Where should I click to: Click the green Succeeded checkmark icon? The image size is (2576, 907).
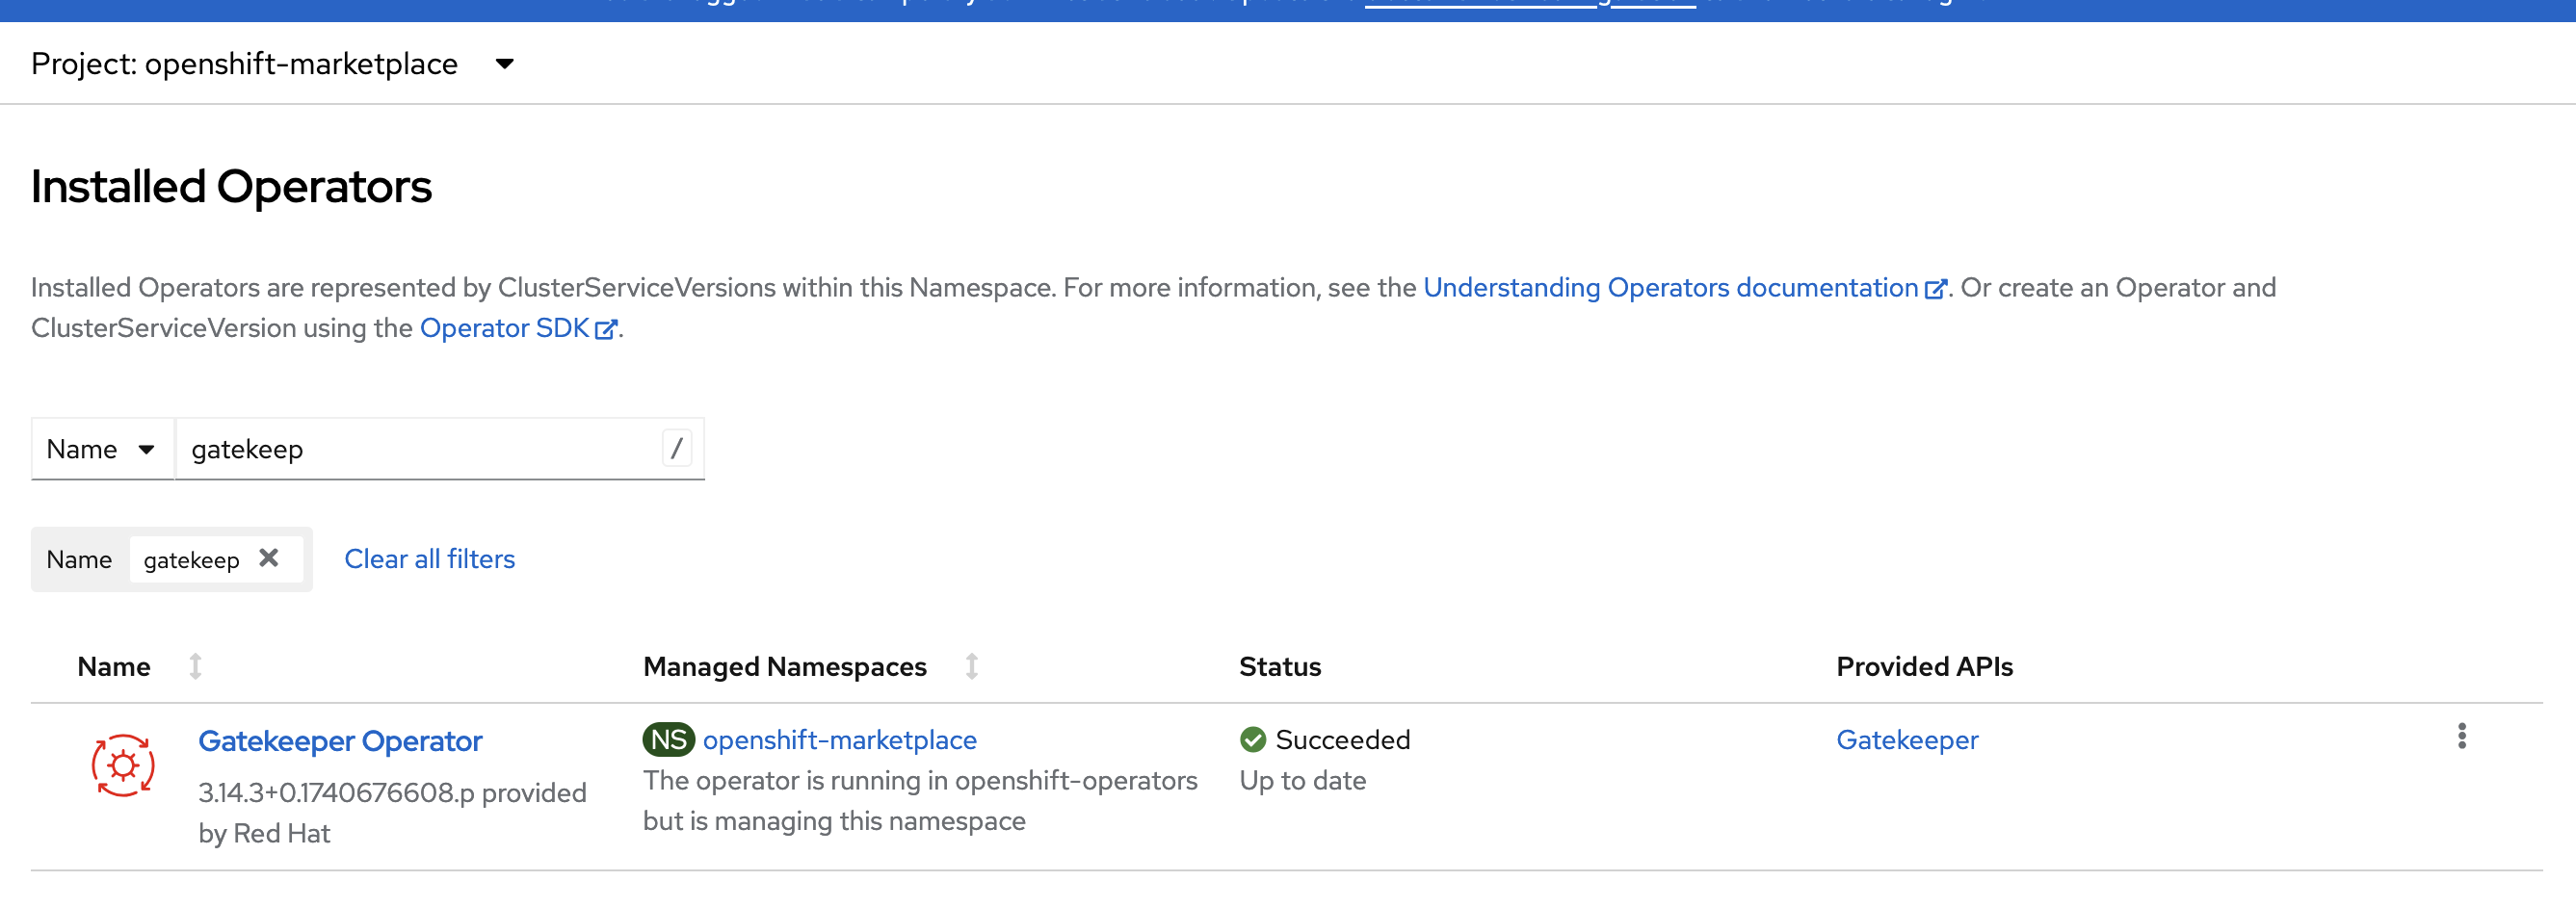(x=1253, y=740)
